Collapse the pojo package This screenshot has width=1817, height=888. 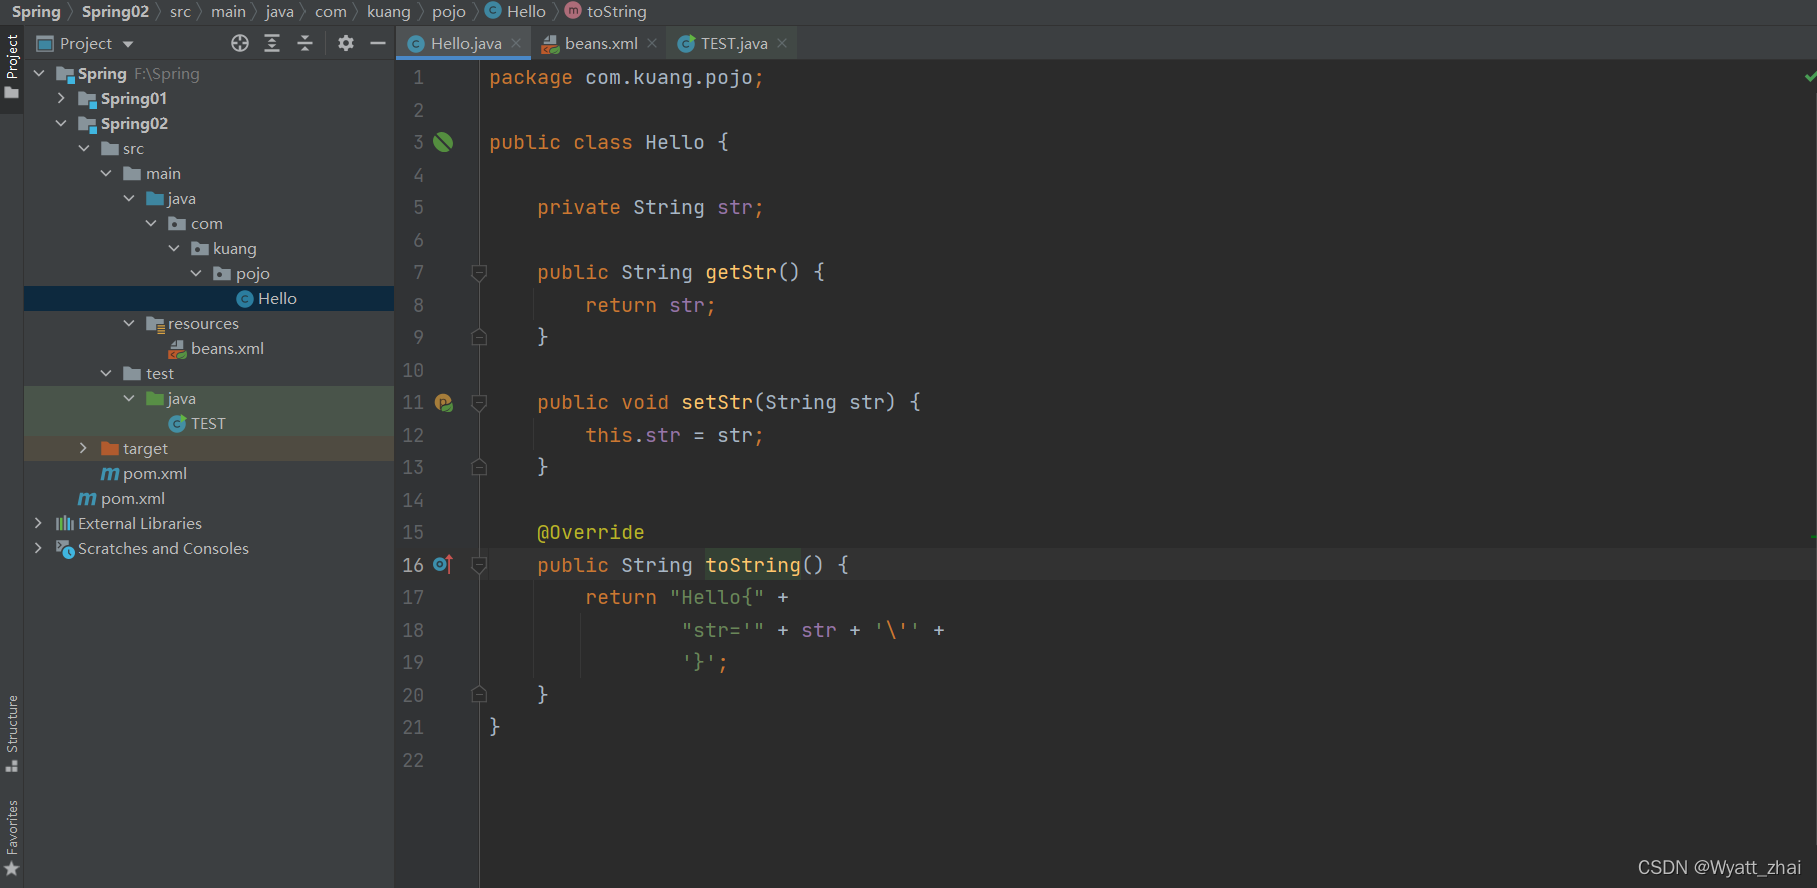[196, 274]
